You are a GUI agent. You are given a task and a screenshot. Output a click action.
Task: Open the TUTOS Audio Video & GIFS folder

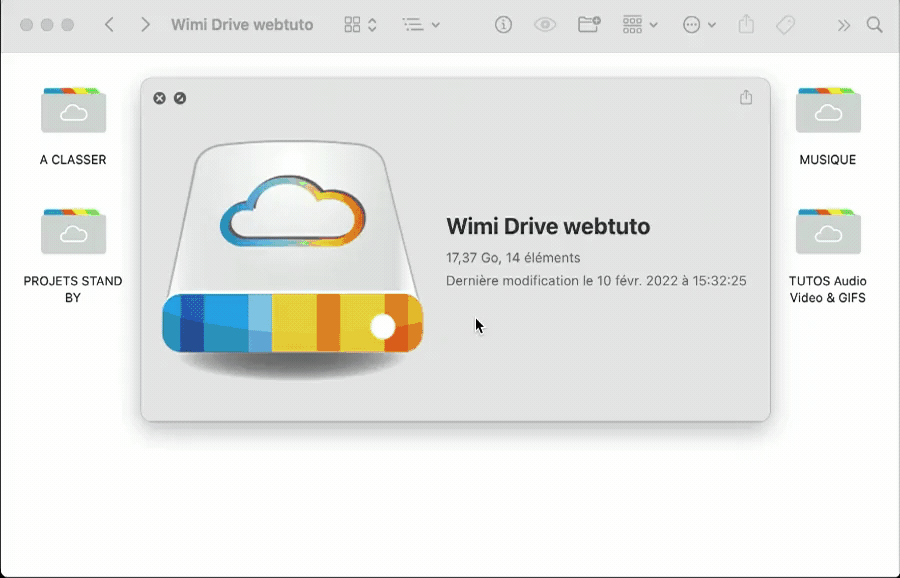coord(829,232)
